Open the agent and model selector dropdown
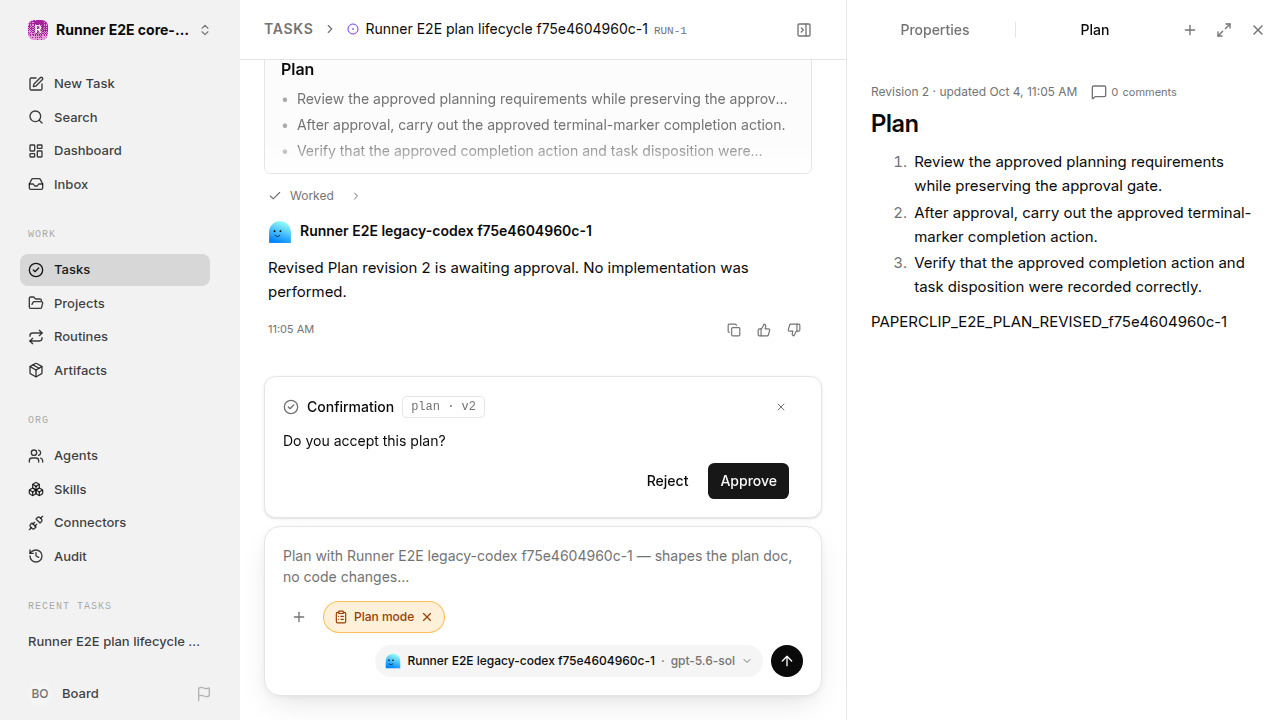The width and height of the screenshot is (1280, 720). click(x=569, y=661)
